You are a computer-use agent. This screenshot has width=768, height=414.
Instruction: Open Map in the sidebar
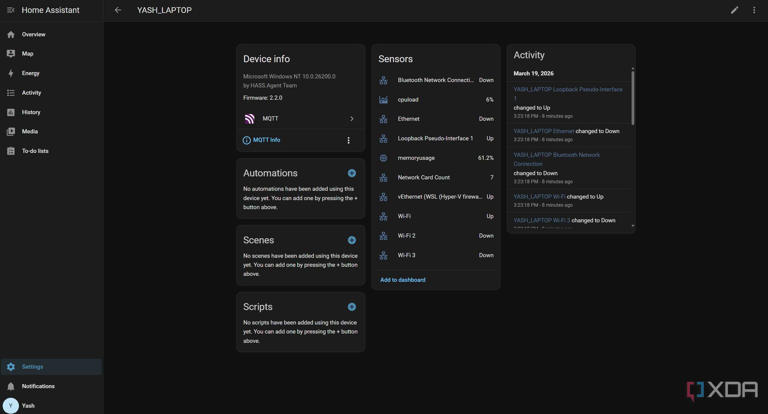51,54
